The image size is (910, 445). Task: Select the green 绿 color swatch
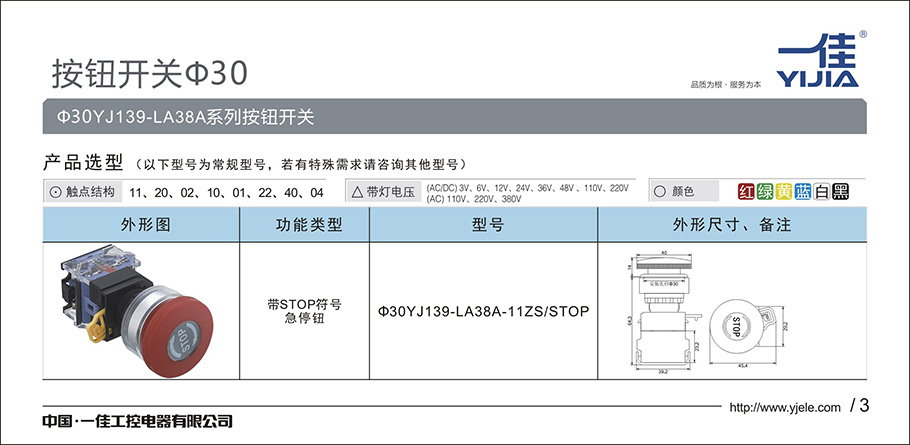point(764,191)
